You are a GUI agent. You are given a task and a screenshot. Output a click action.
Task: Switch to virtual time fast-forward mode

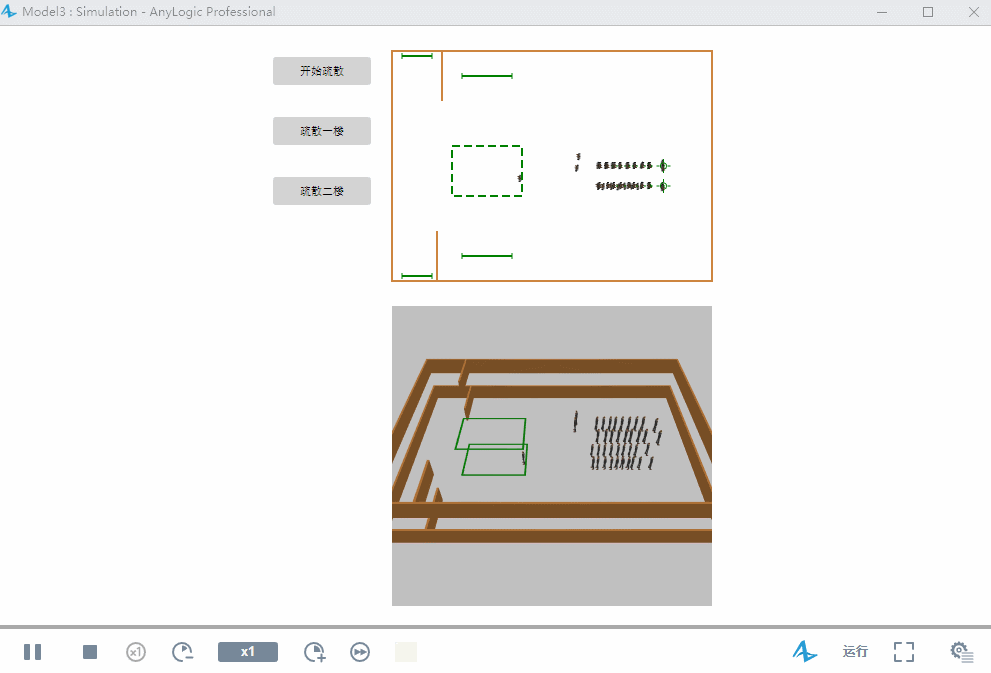tap(360, 652)
